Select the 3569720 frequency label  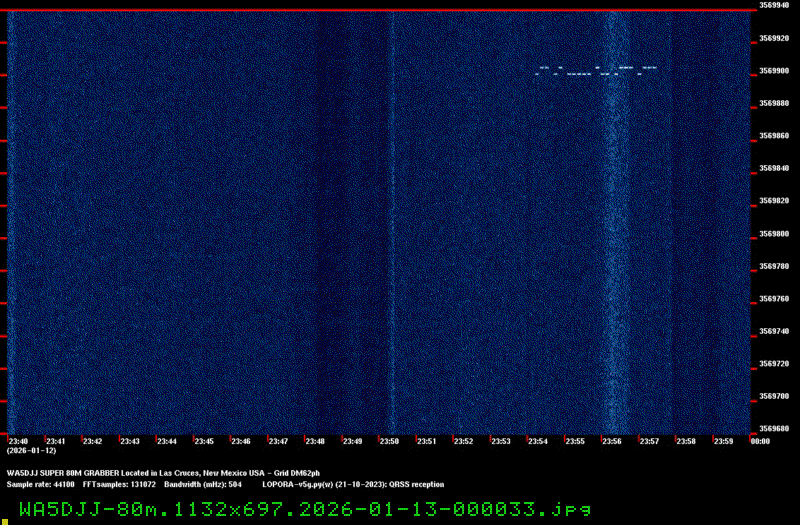774,364
